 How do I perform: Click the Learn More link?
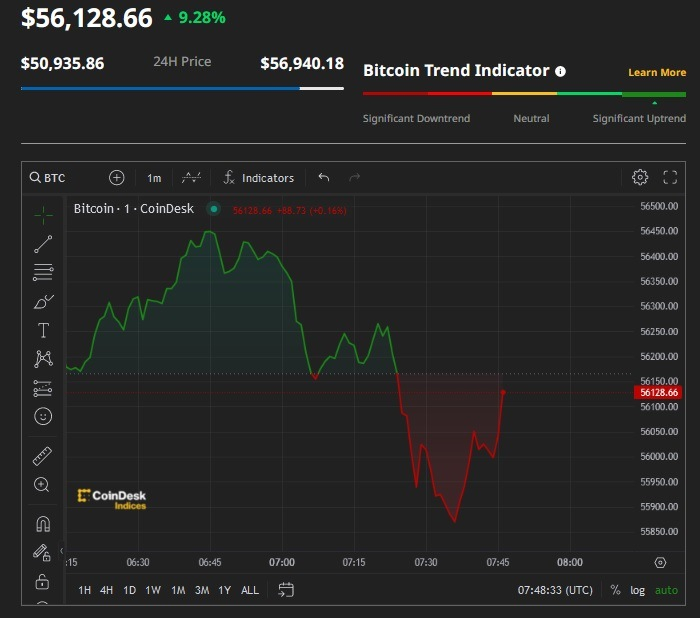(656, 73)
